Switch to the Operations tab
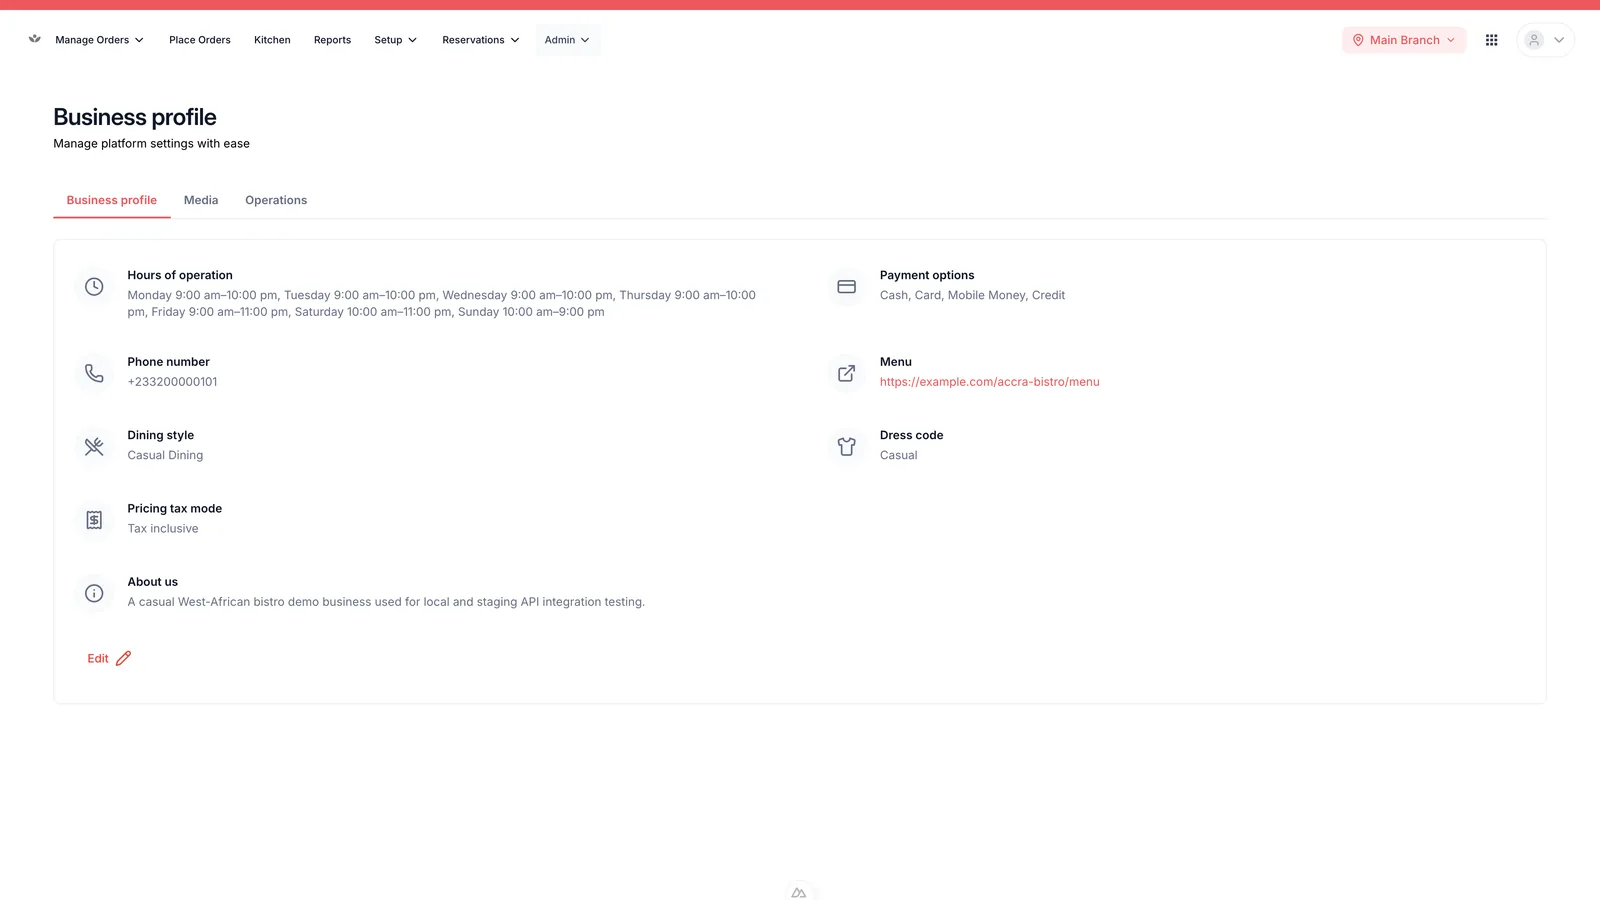 (x=276, y=200)
